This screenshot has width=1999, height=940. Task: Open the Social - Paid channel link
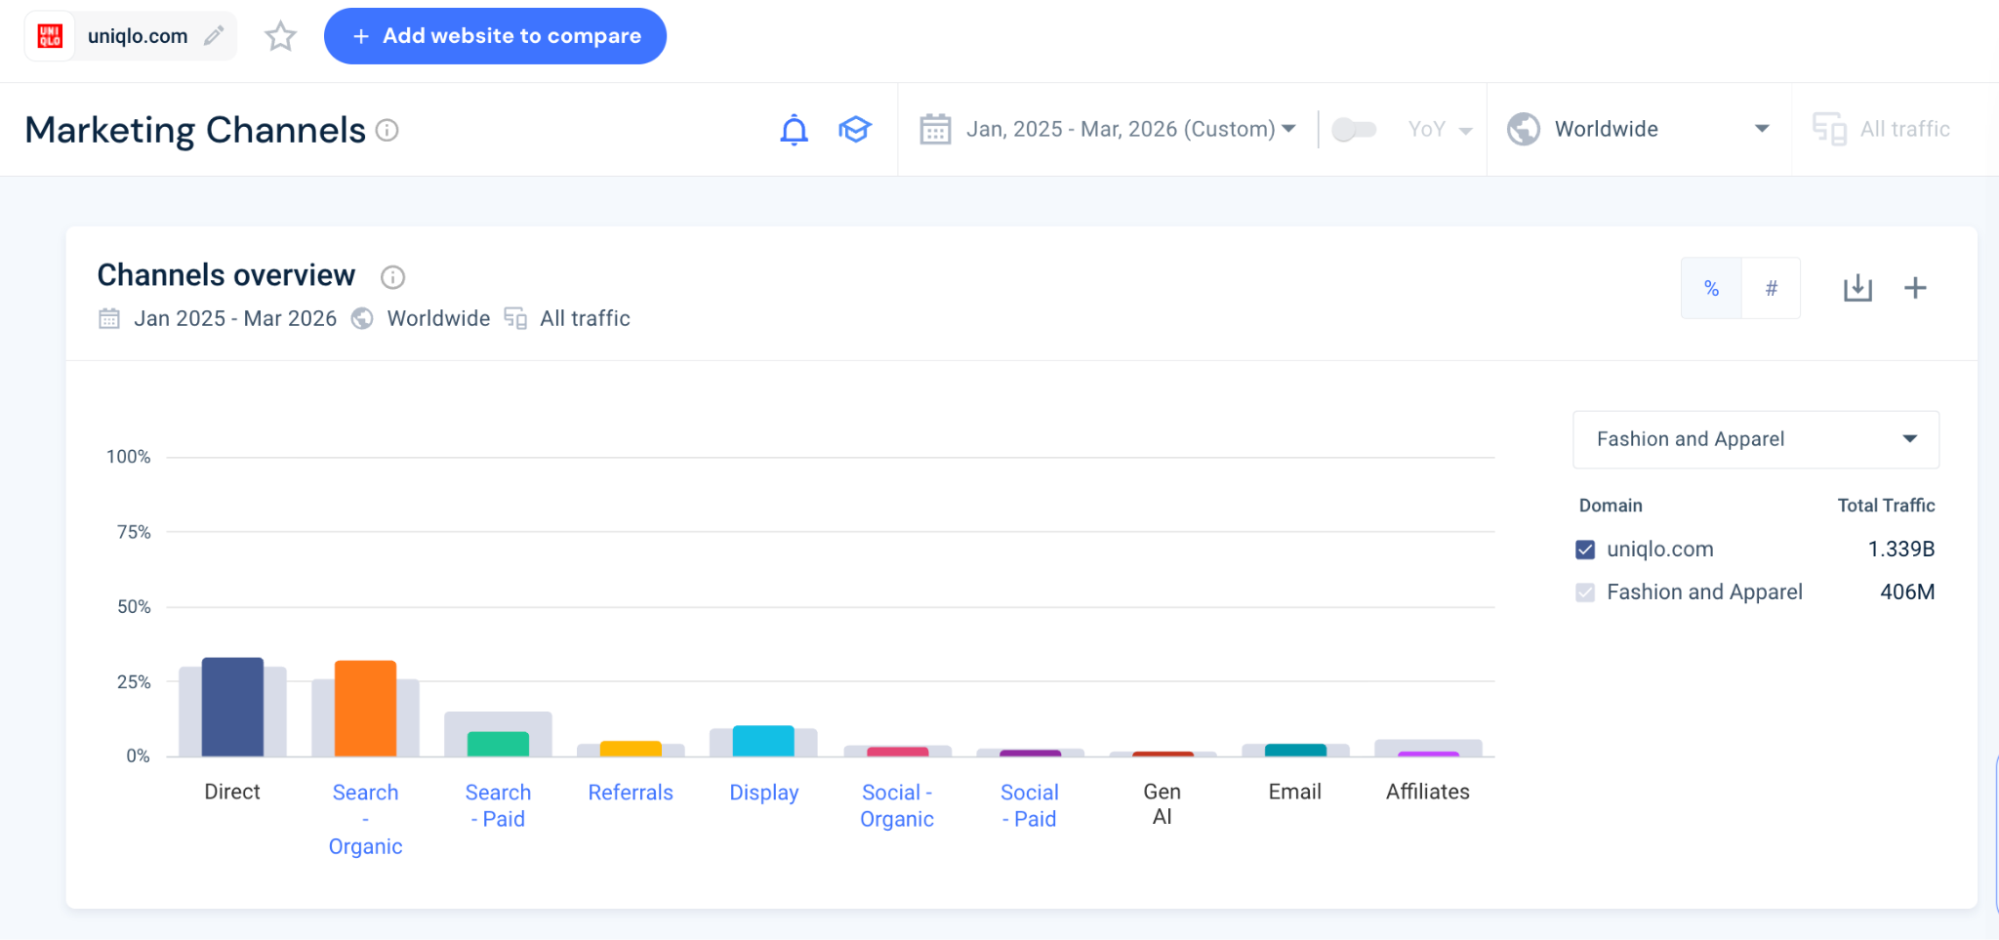pos(1030,805)
